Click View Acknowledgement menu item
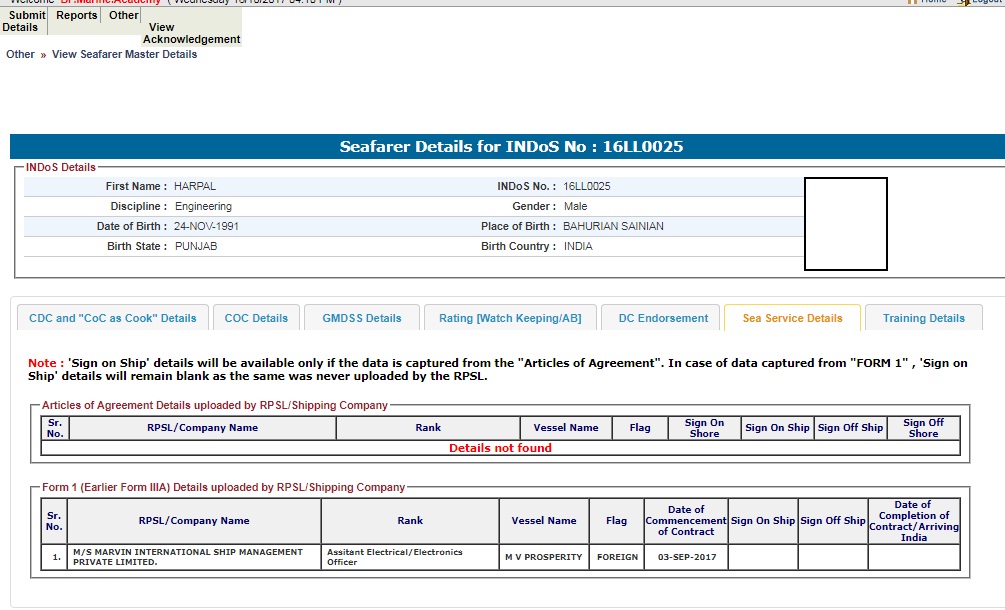 191,34
